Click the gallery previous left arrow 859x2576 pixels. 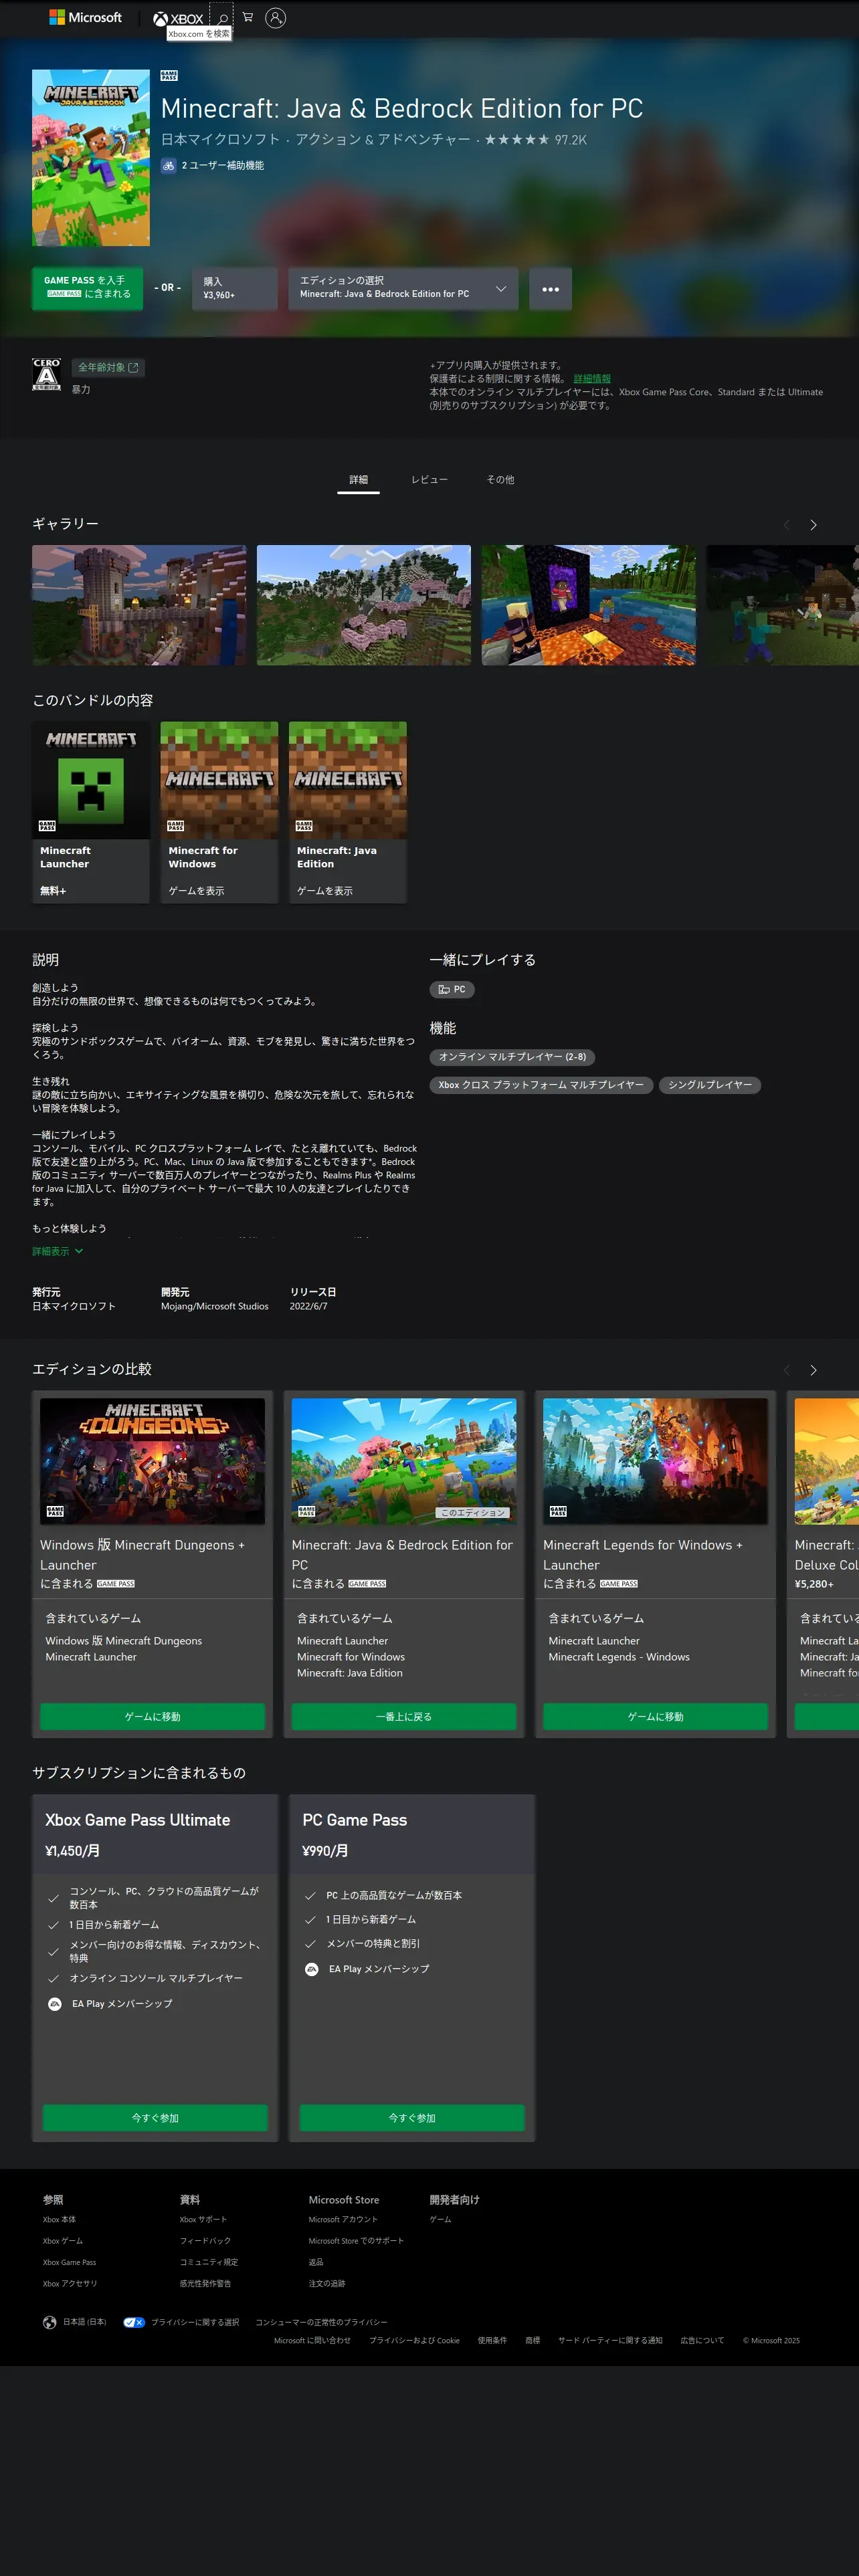[x=786, y=525]
